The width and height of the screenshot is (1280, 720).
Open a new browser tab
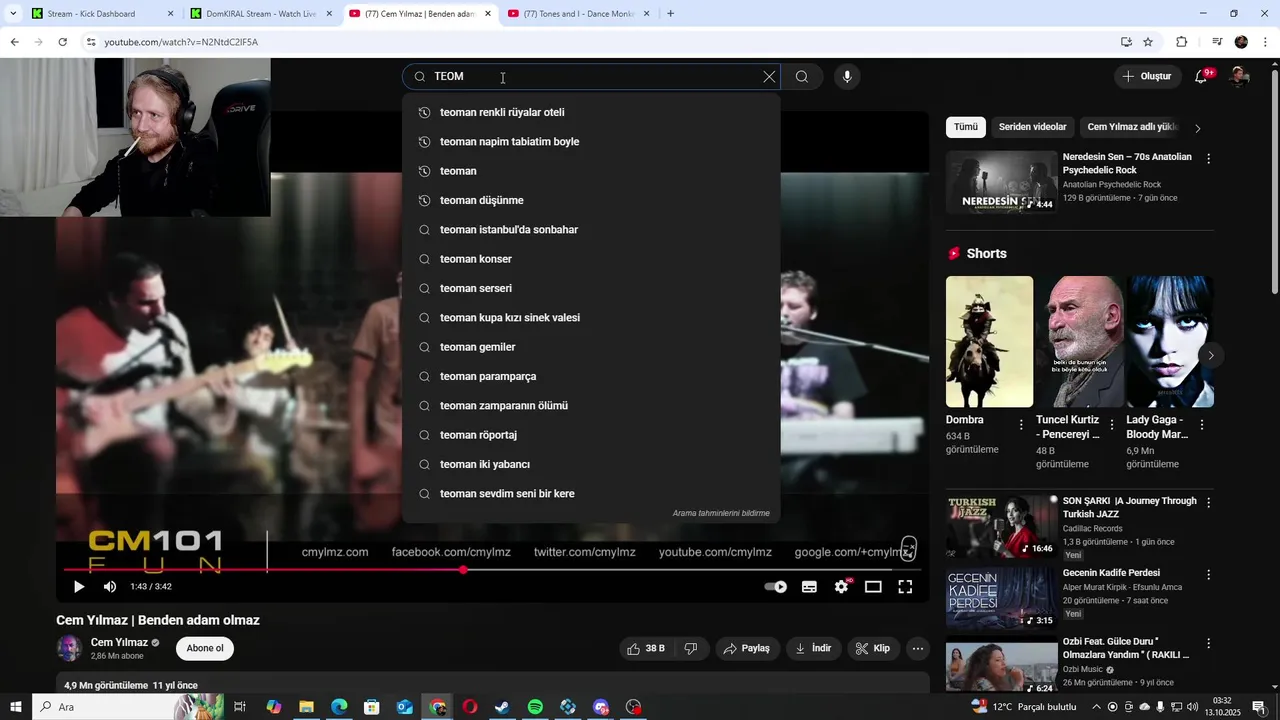(670, 14)
